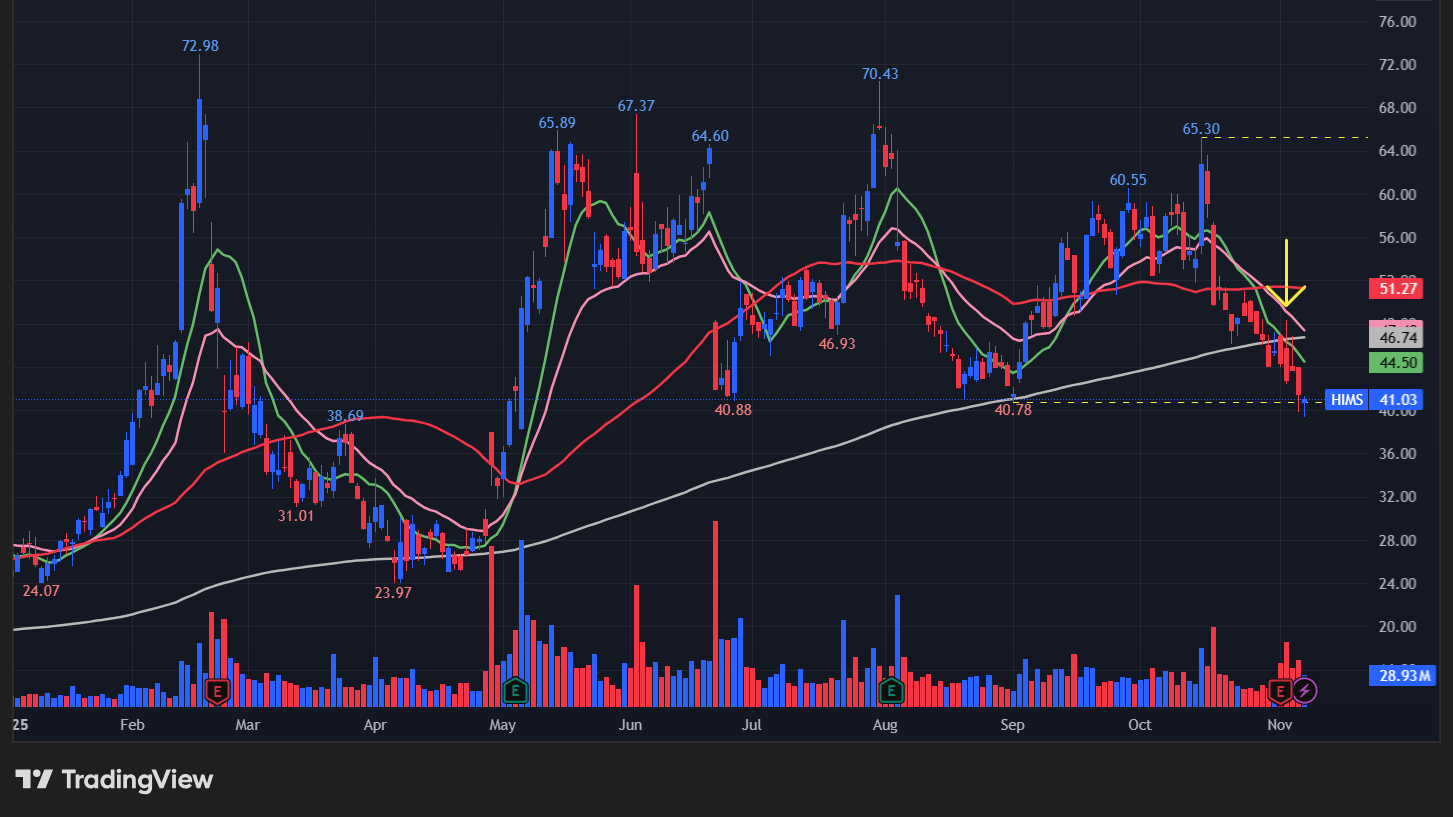Screen dimensions: 1453x817
Task: Click the May label on time axis
Action: 503,724
